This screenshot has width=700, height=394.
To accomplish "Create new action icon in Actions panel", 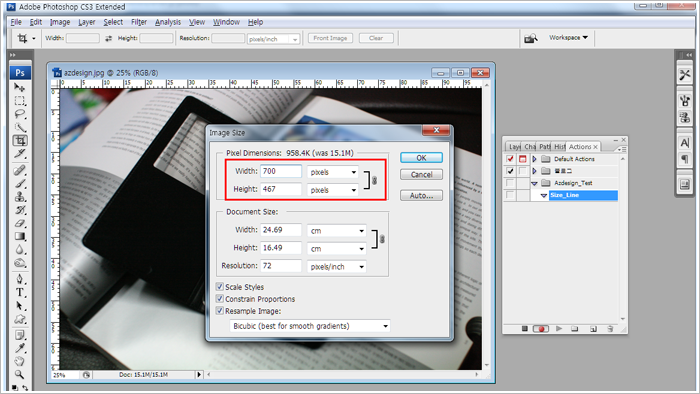I will [593, 329].
